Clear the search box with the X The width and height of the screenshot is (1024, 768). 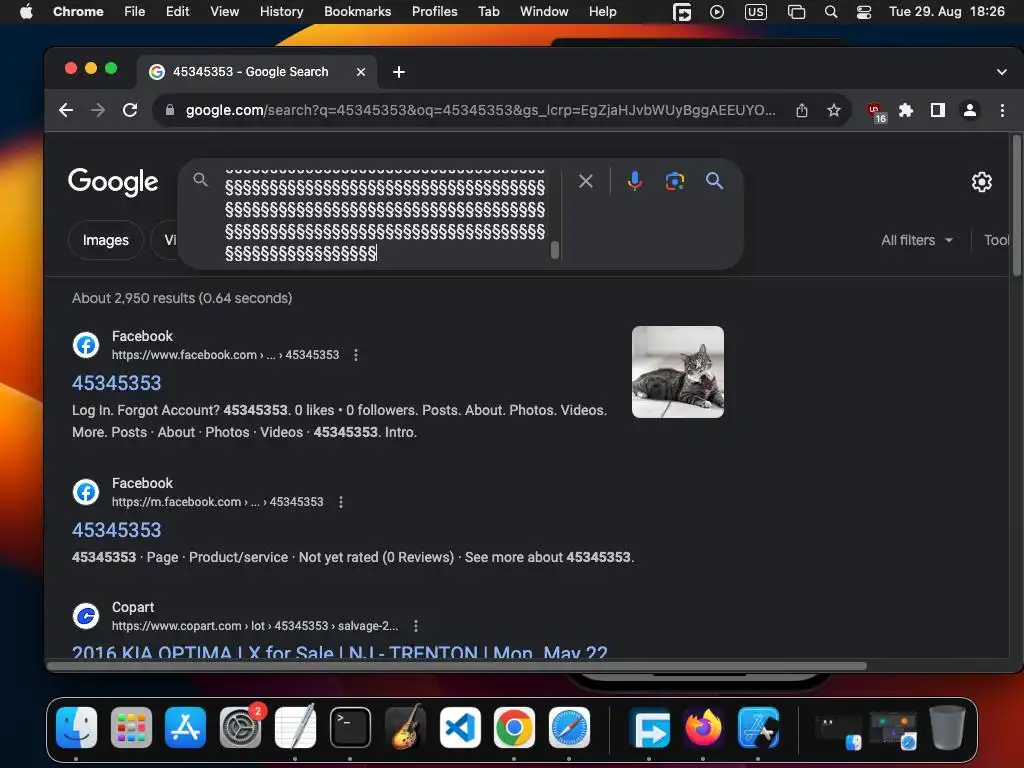[586, 181]
